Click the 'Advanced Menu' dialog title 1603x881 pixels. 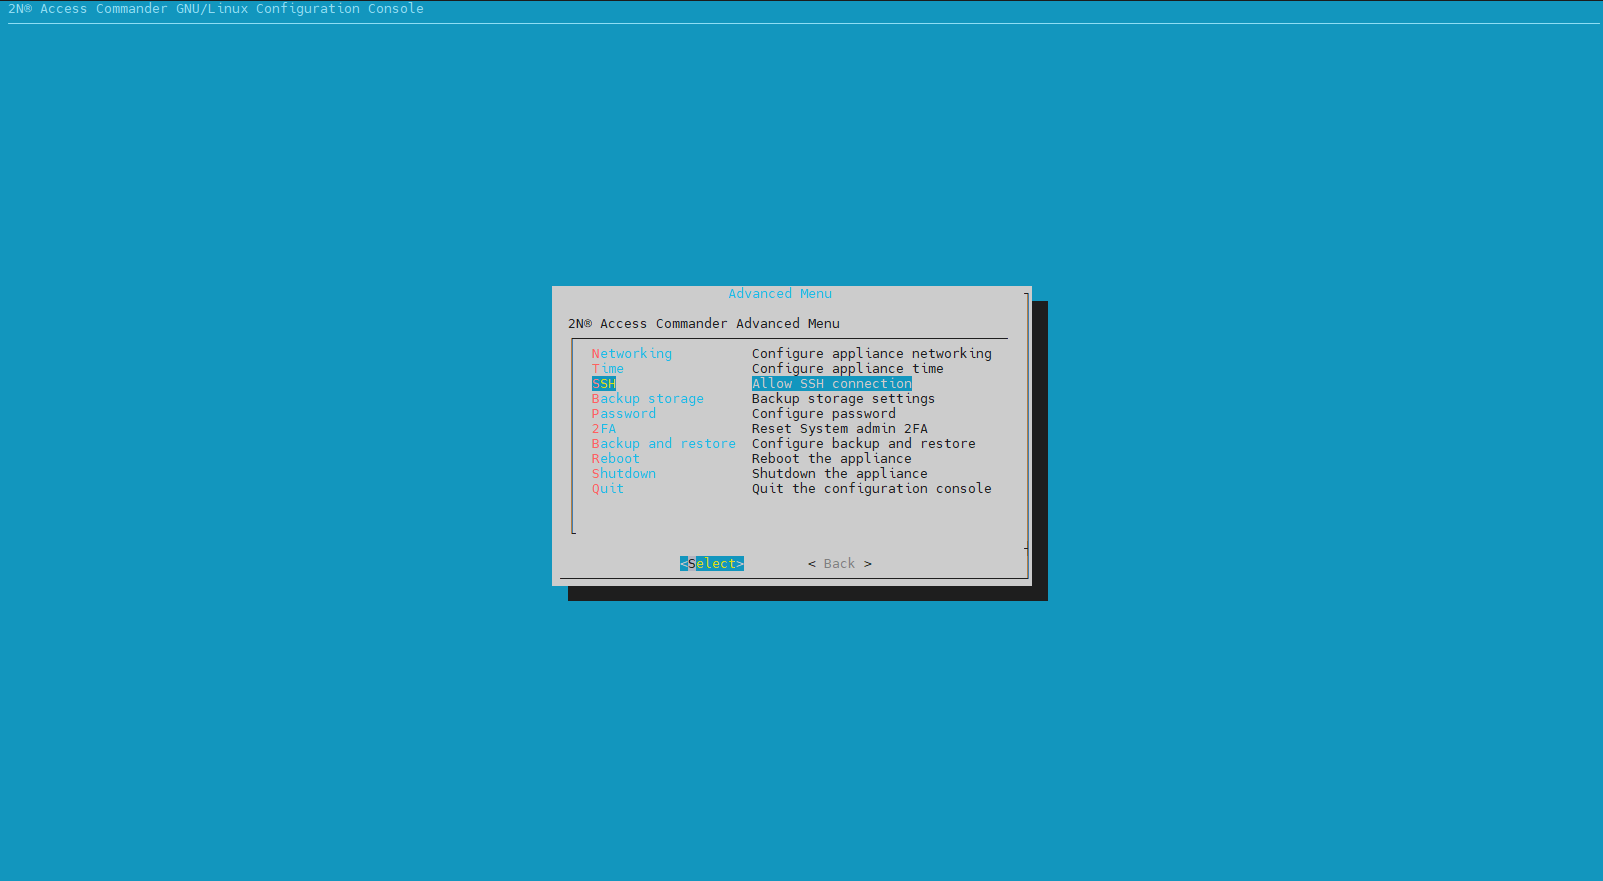780,294
